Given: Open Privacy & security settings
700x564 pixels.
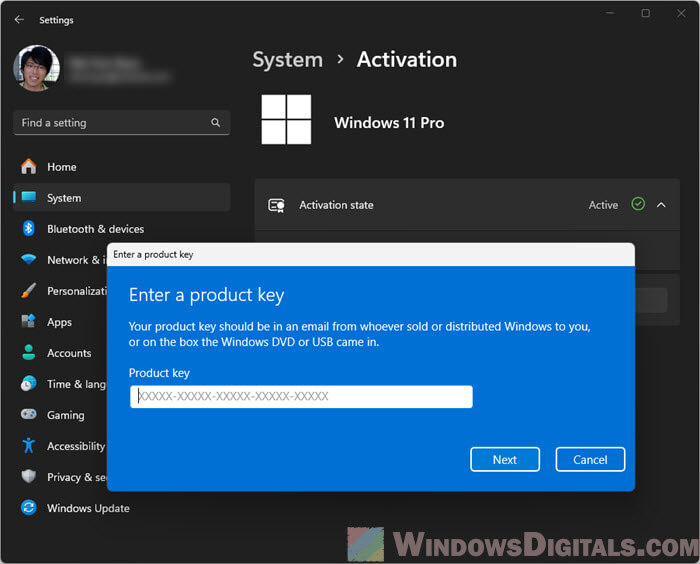Looking at the screenshot, I should (60, 477).
